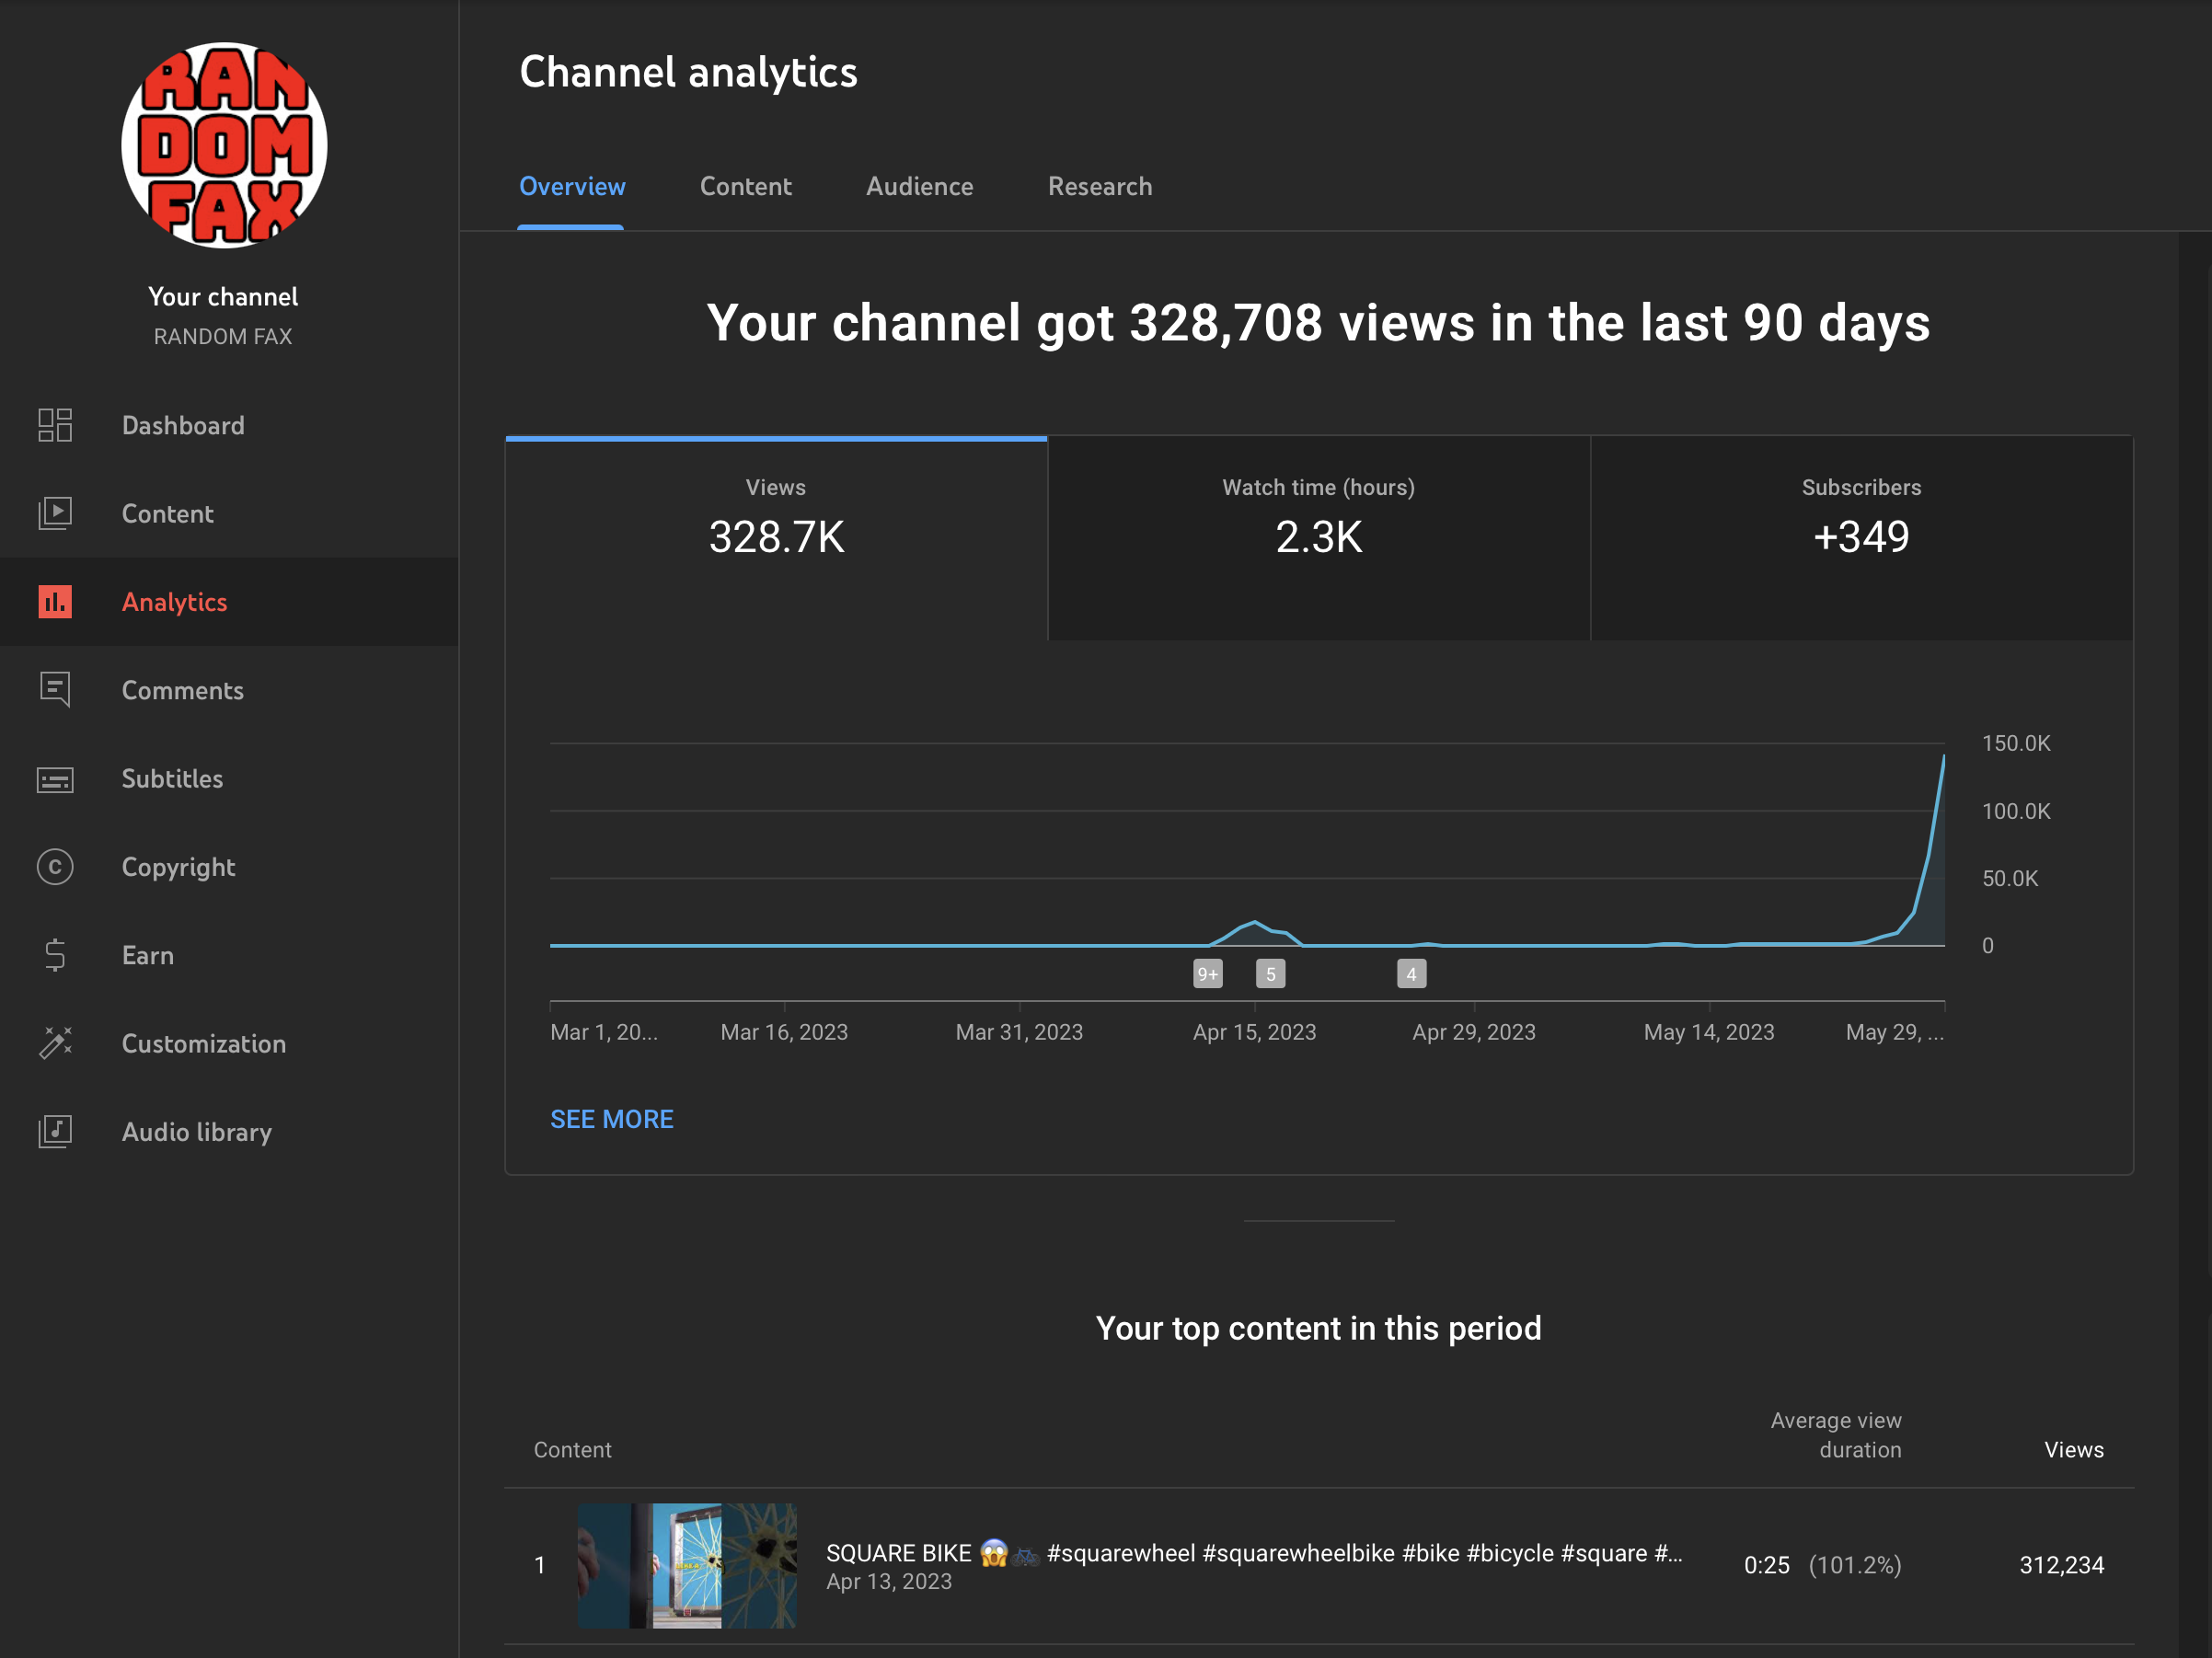Viewport: 2212px width, 1658px height.
Task: Click the SEE MORE link
Action: (x=611, y=1119)
